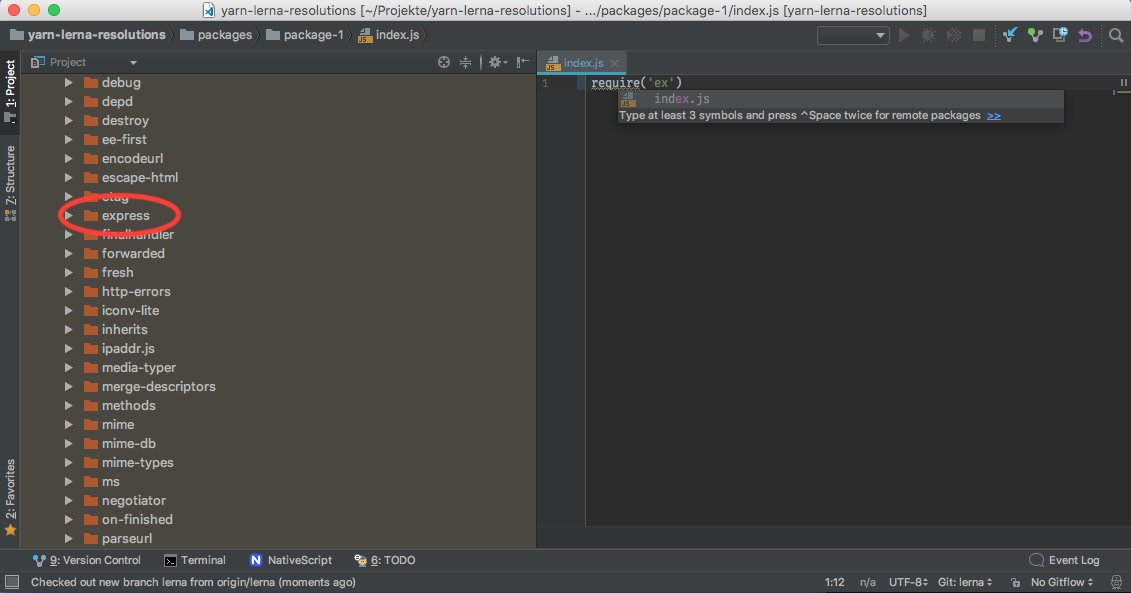Toggle the 7: Structure side panel
Viewport: 1131px width, 593px height.
(x=10, y=183)
